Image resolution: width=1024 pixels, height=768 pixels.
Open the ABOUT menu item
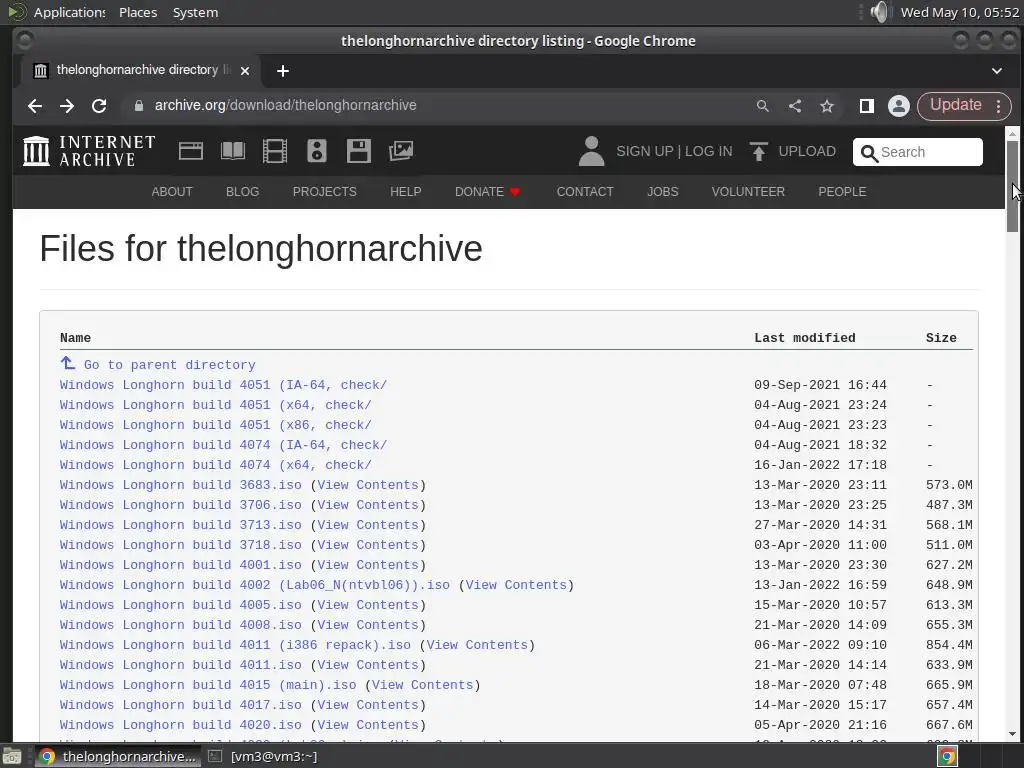(172, 192)
